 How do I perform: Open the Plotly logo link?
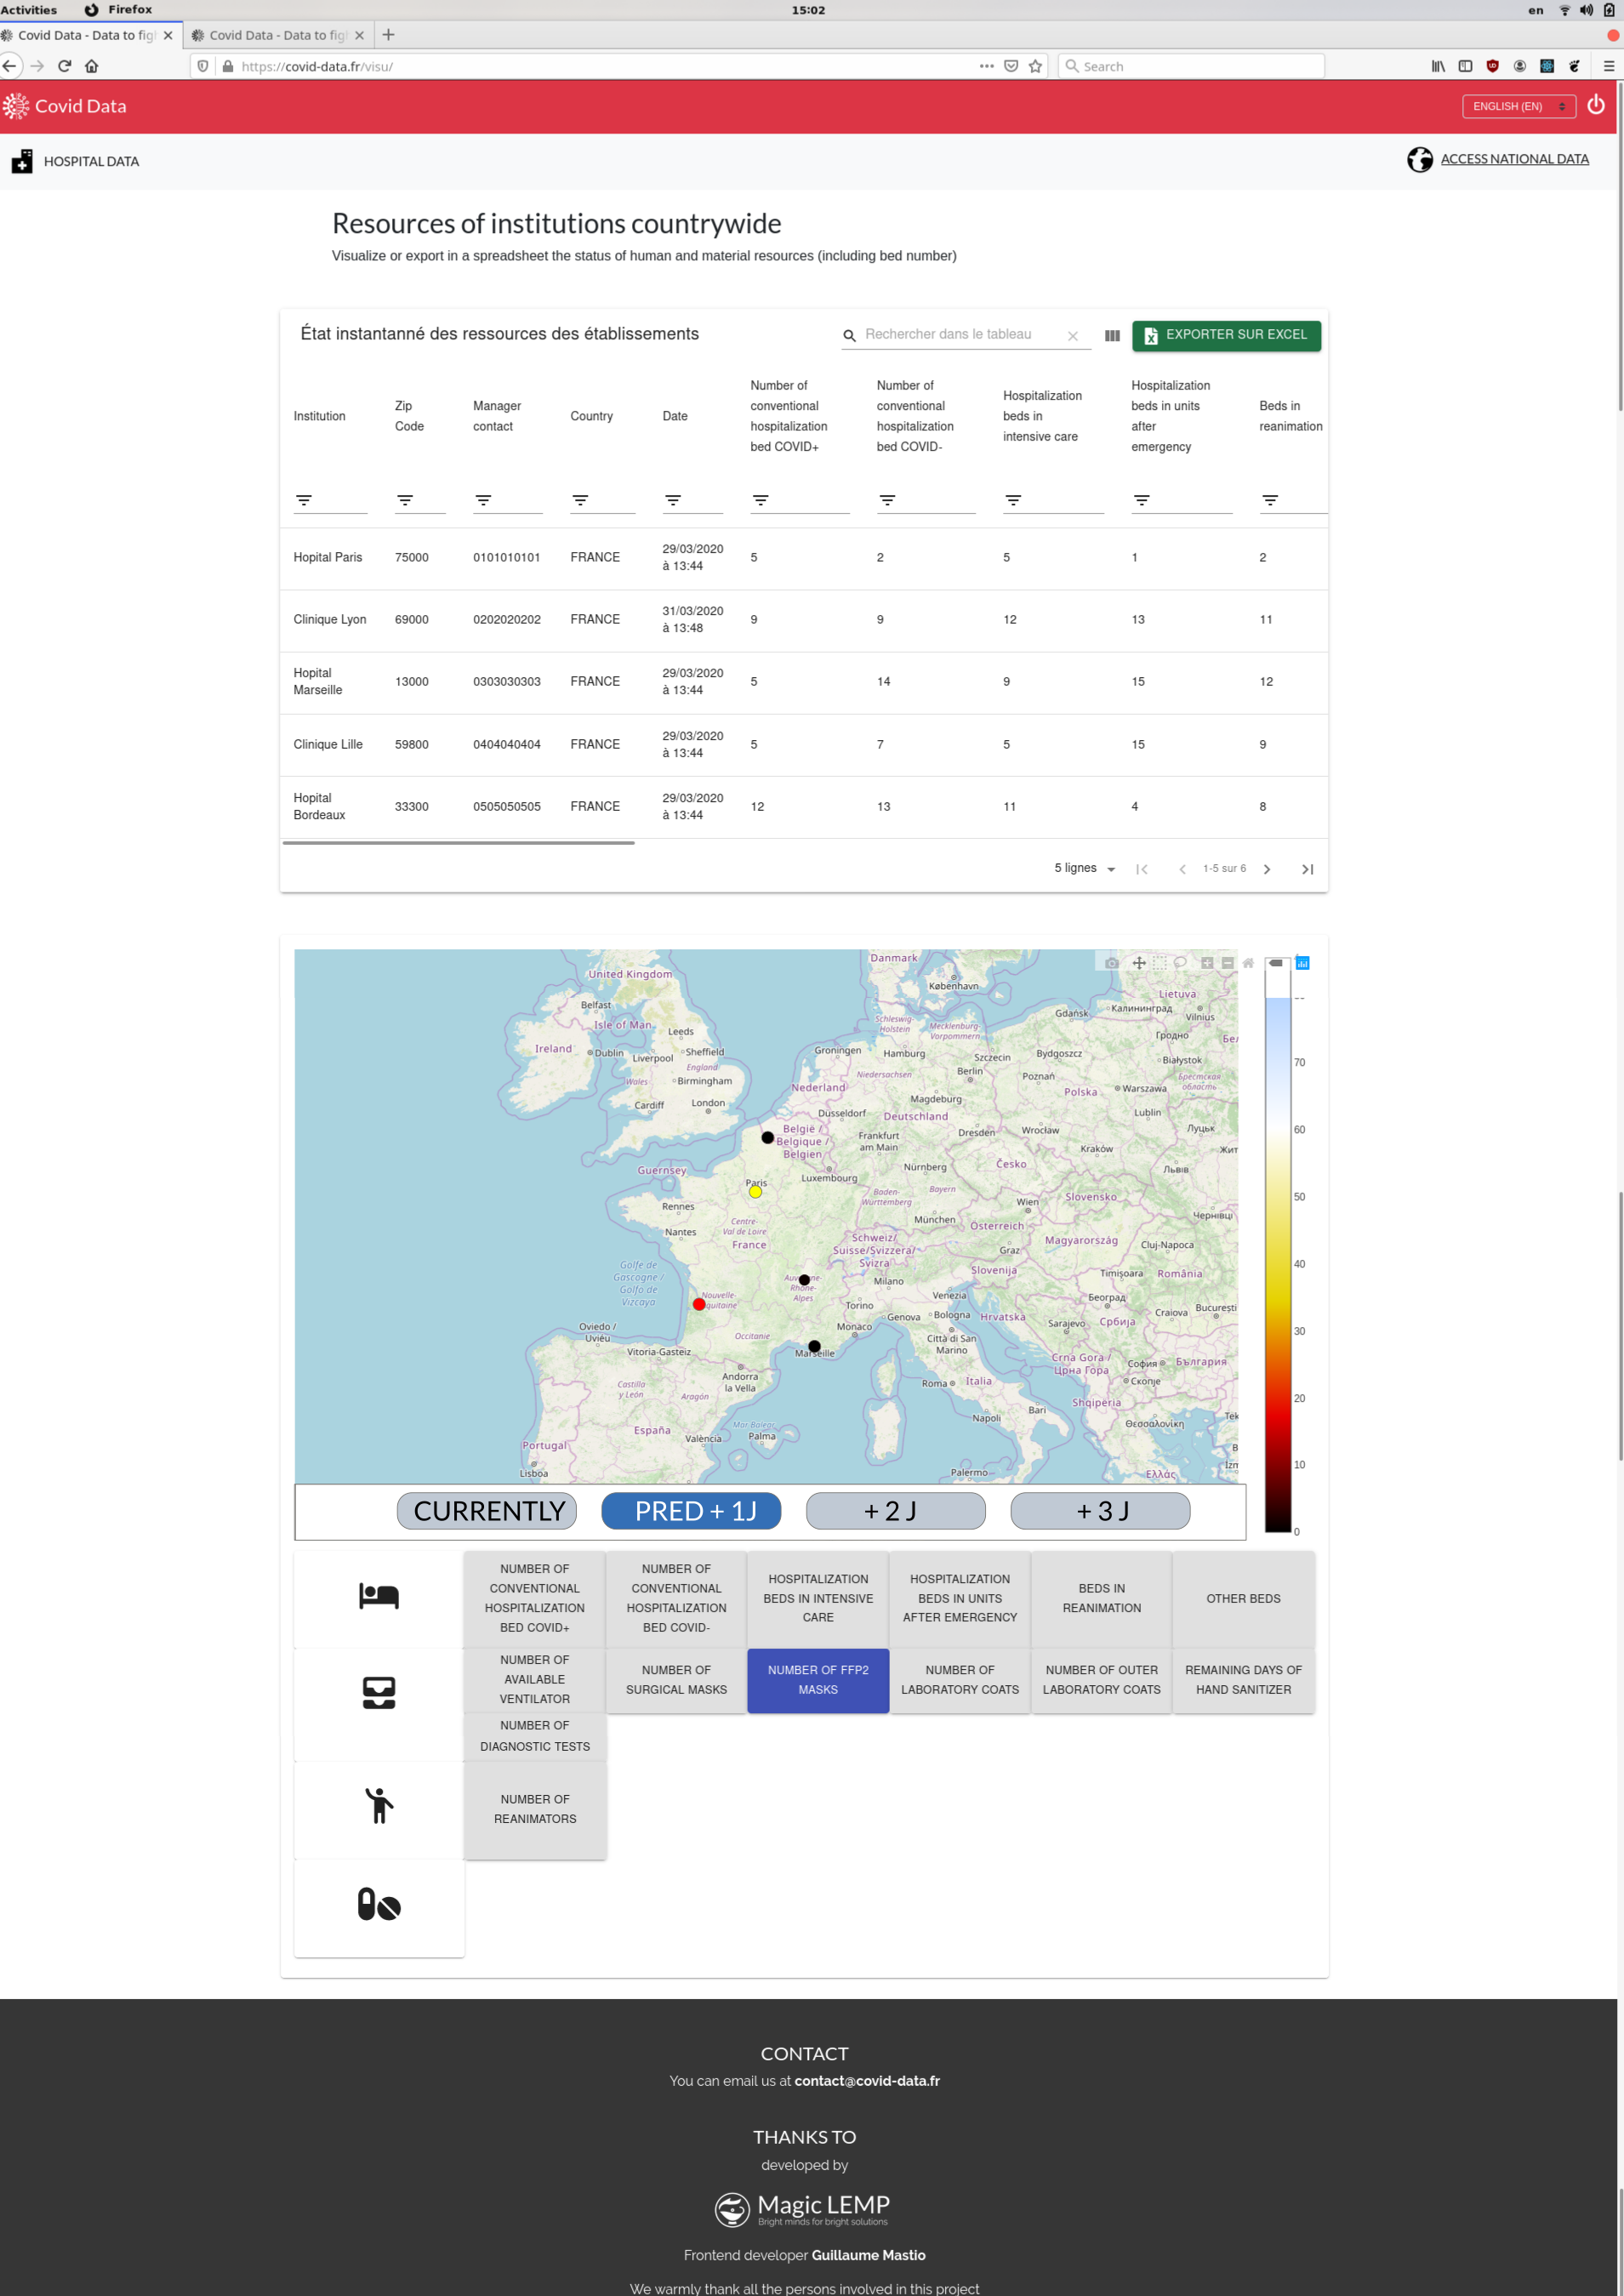[1302, 963]
